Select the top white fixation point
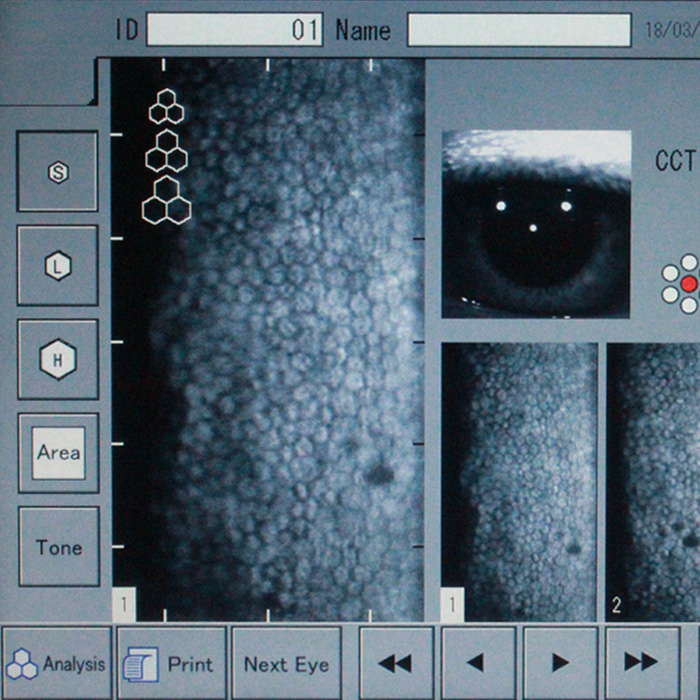Screen dimensions: 700x700 tap(689, 262)
